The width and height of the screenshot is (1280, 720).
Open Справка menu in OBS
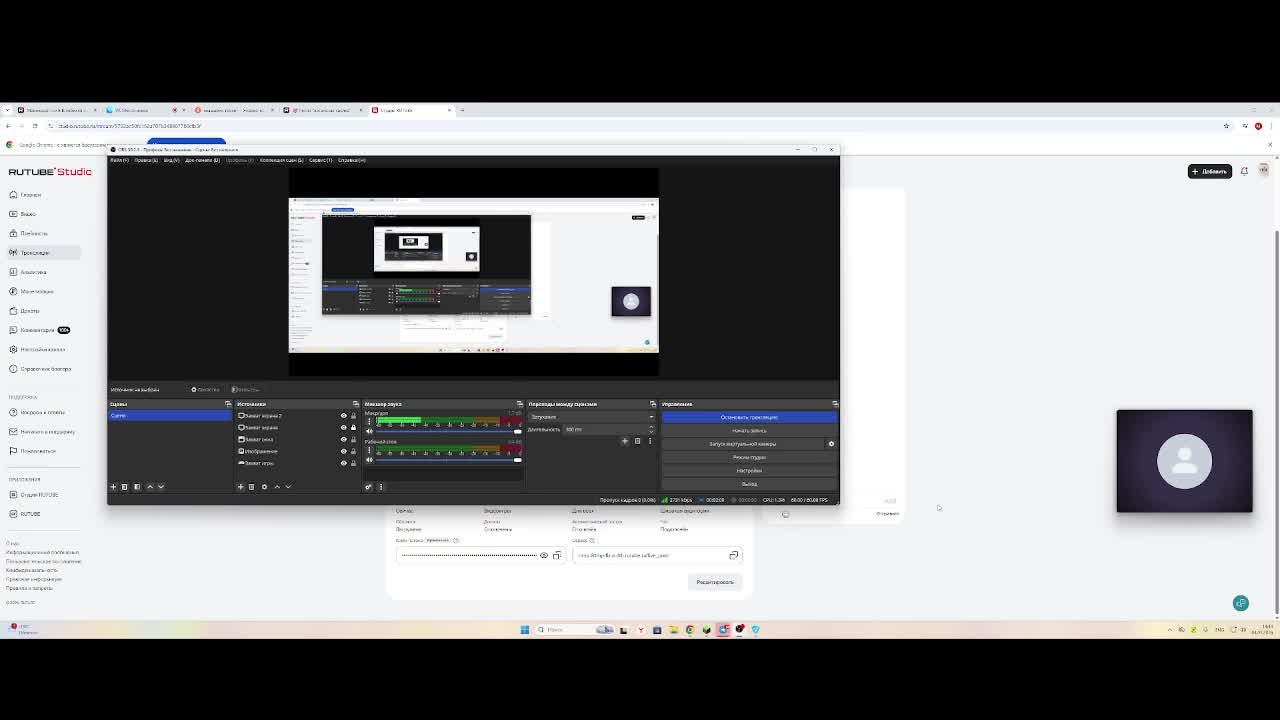pyautogui.click(x=352, y=160)
